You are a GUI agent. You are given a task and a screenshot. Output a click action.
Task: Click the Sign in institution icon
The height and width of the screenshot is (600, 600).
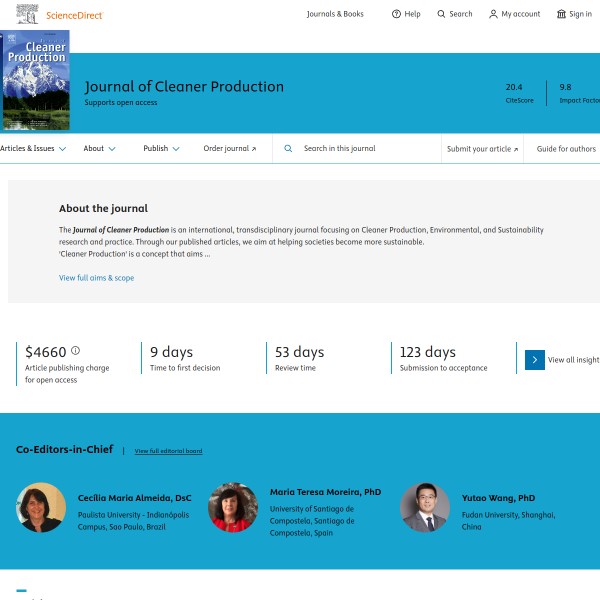tap(561, 14)
